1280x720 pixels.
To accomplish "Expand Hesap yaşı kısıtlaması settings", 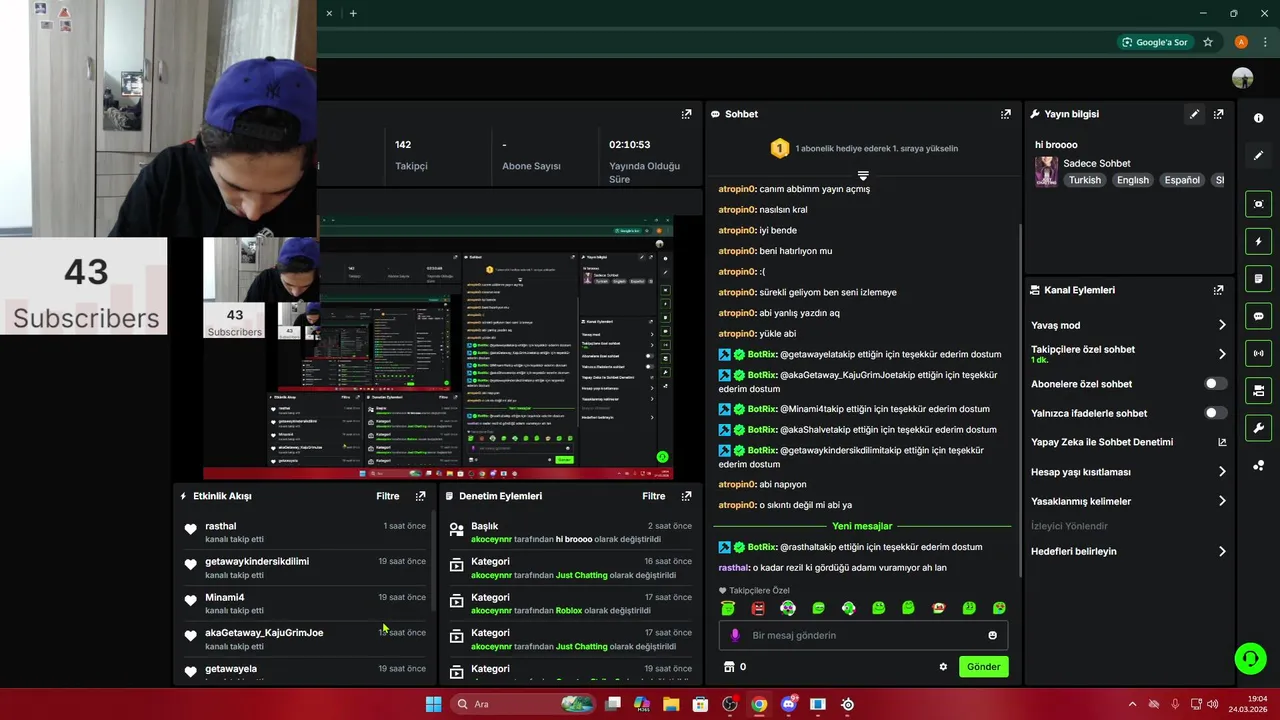I will click(1222, 472).
